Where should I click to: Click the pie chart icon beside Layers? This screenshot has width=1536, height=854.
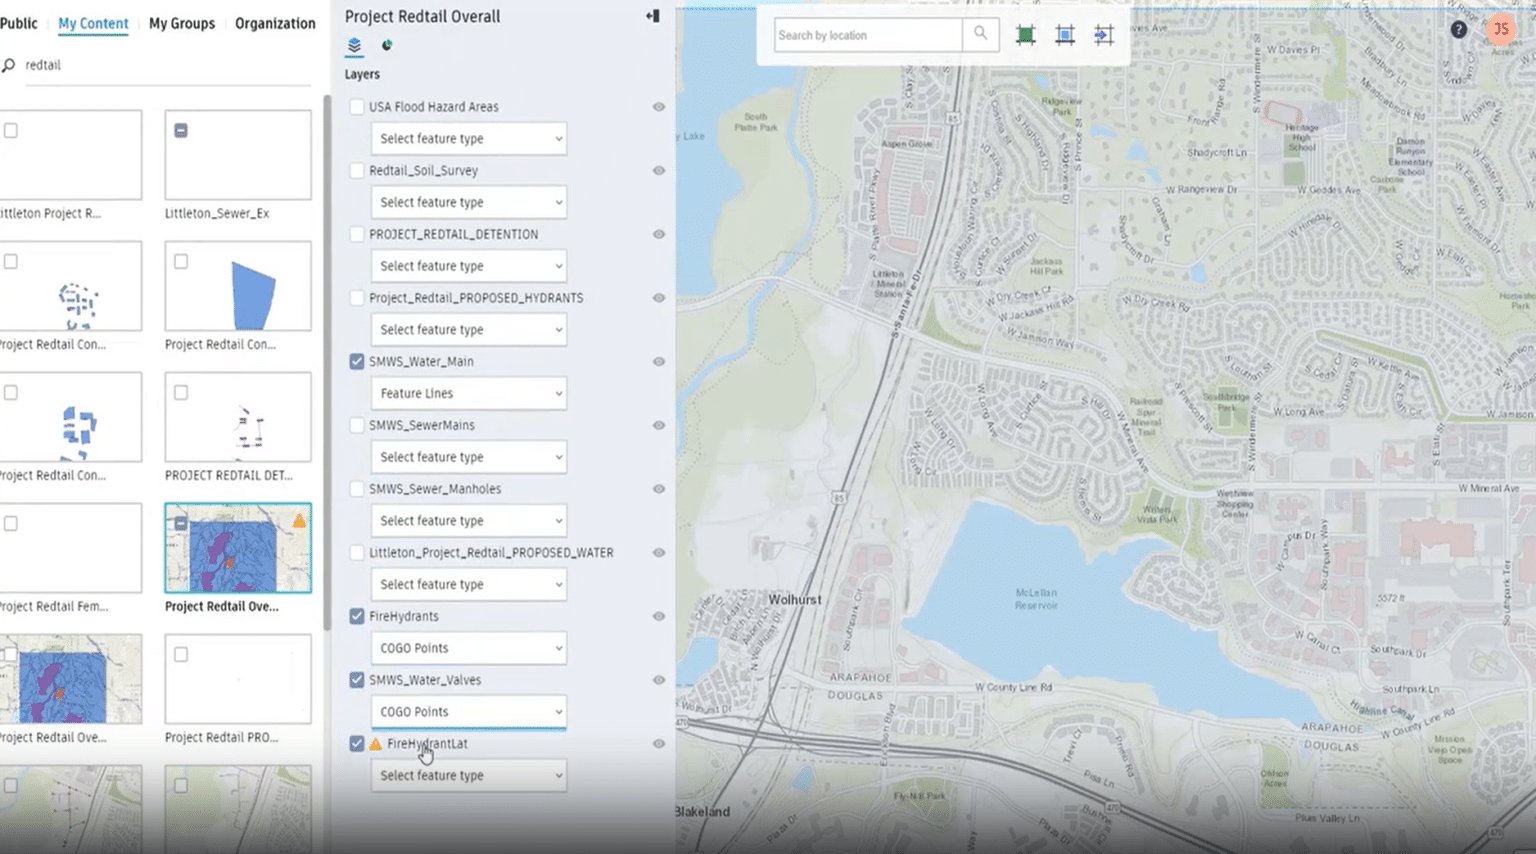(x=387, y=45)
